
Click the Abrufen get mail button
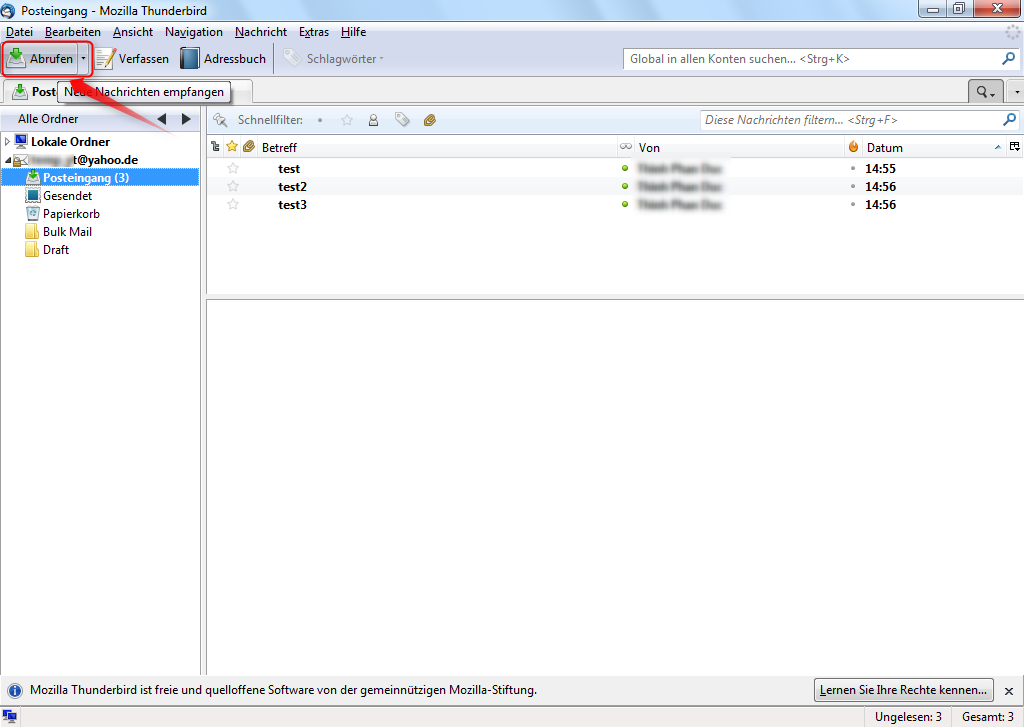[x=41, y=59]
